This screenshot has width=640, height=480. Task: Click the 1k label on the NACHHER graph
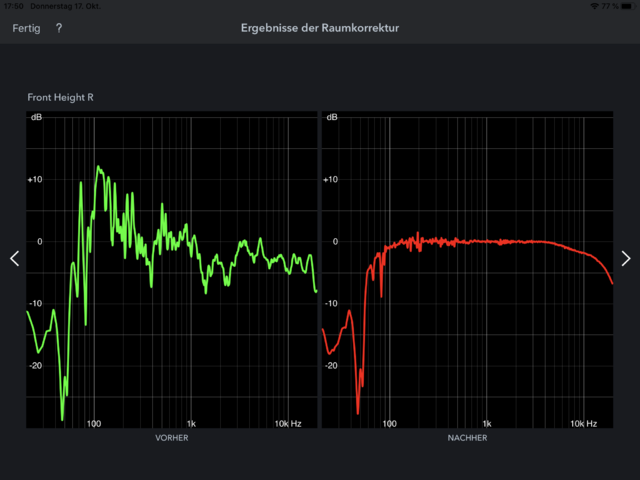(486, 424)
